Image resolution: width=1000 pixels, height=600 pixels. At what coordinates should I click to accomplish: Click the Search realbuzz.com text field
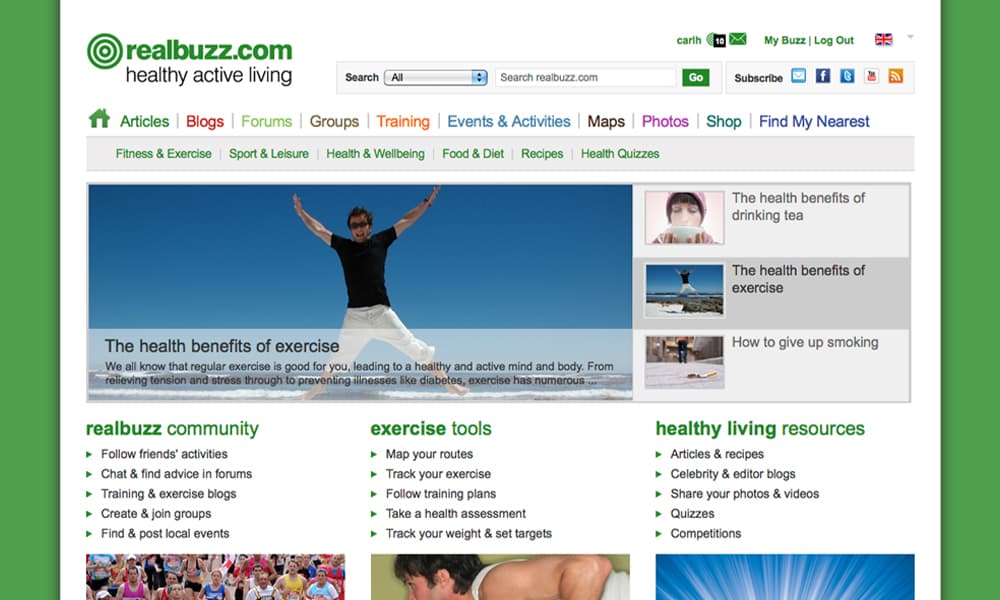[x=585, y=77]
